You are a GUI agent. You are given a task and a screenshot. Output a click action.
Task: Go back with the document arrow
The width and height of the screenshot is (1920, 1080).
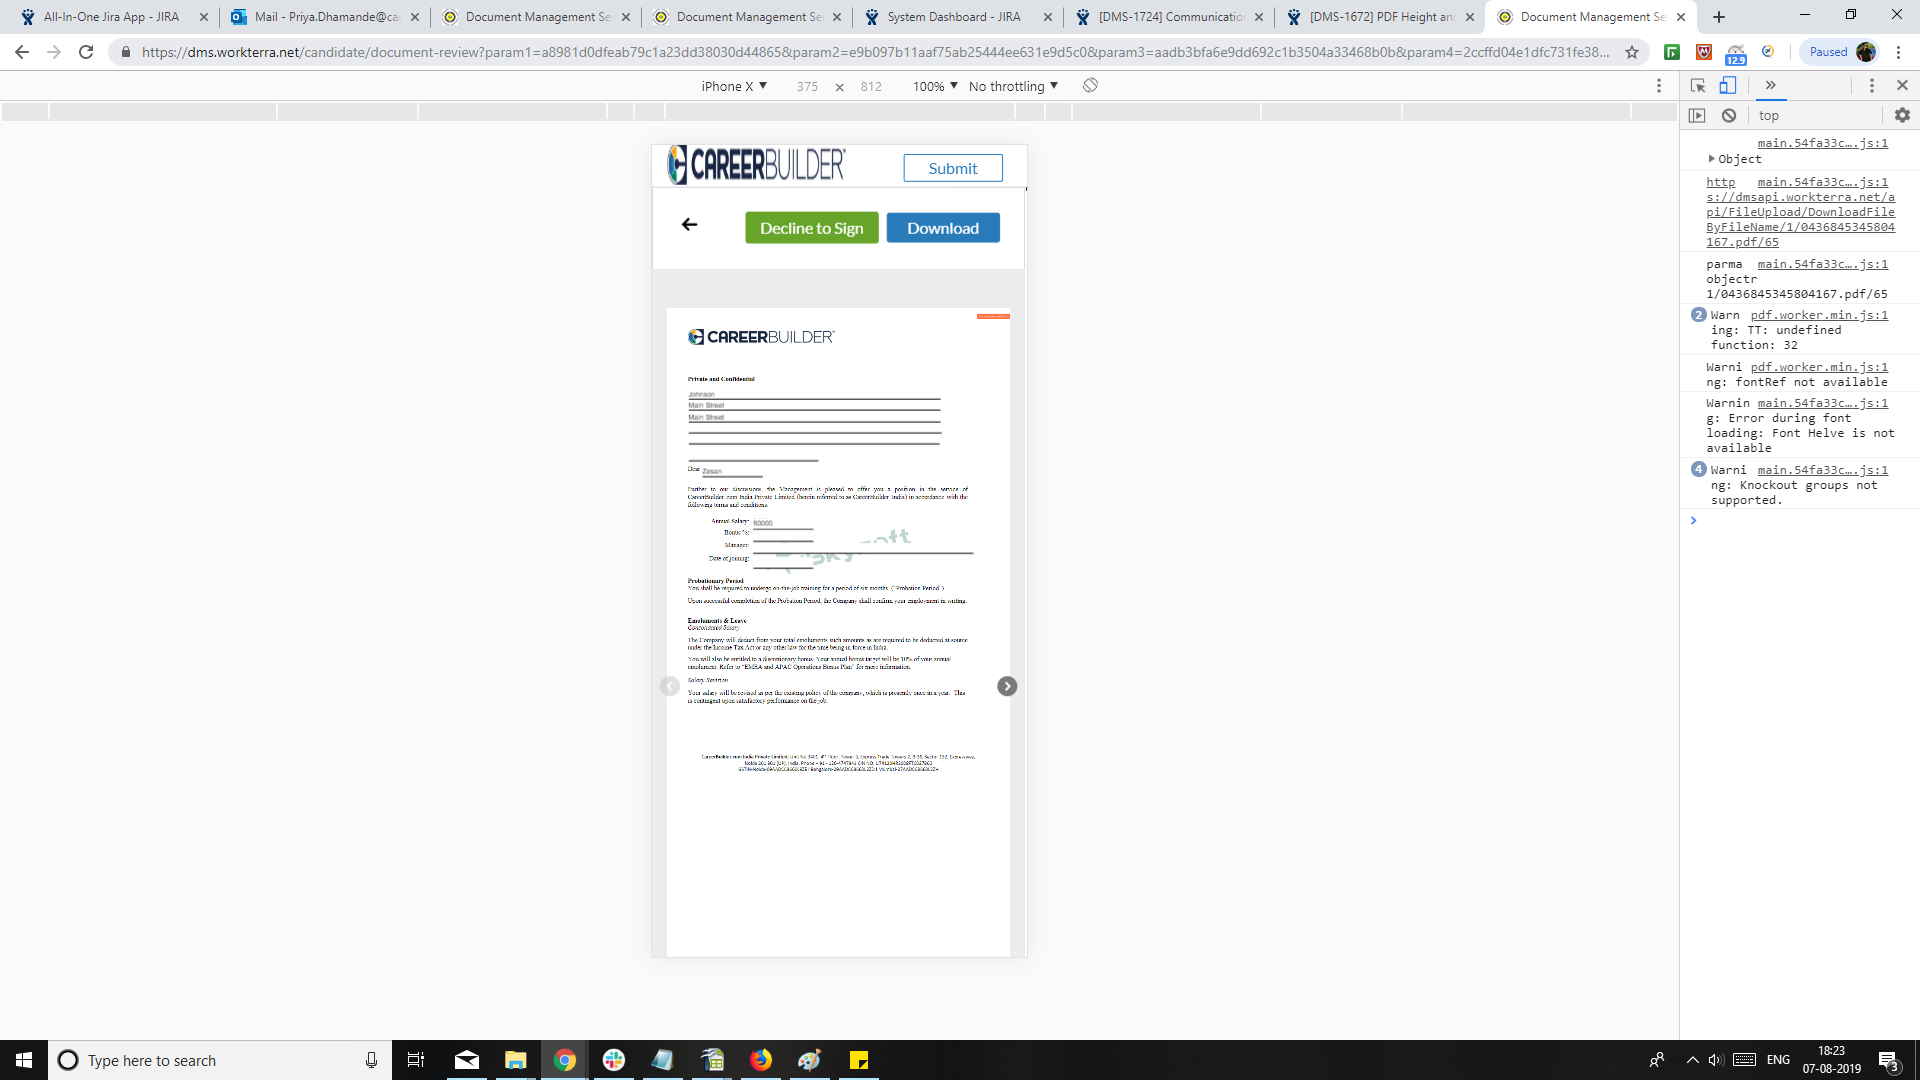tap(689, 225)
